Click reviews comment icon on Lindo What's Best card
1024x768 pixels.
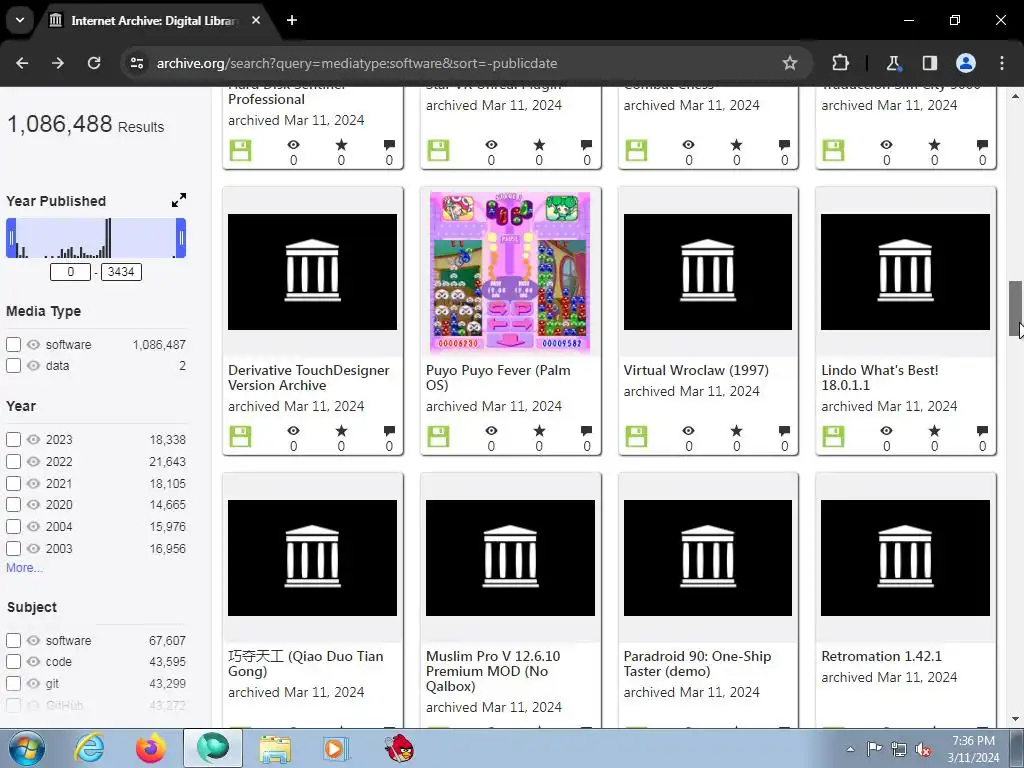coord(982,430)
